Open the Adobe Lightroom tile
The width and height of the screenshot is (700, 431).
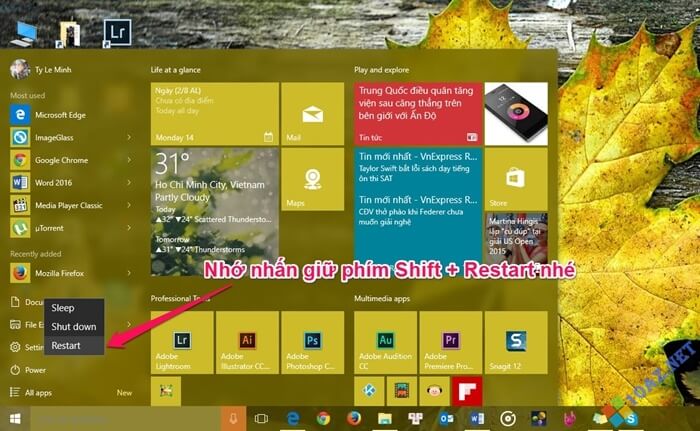tap(182, 342)
